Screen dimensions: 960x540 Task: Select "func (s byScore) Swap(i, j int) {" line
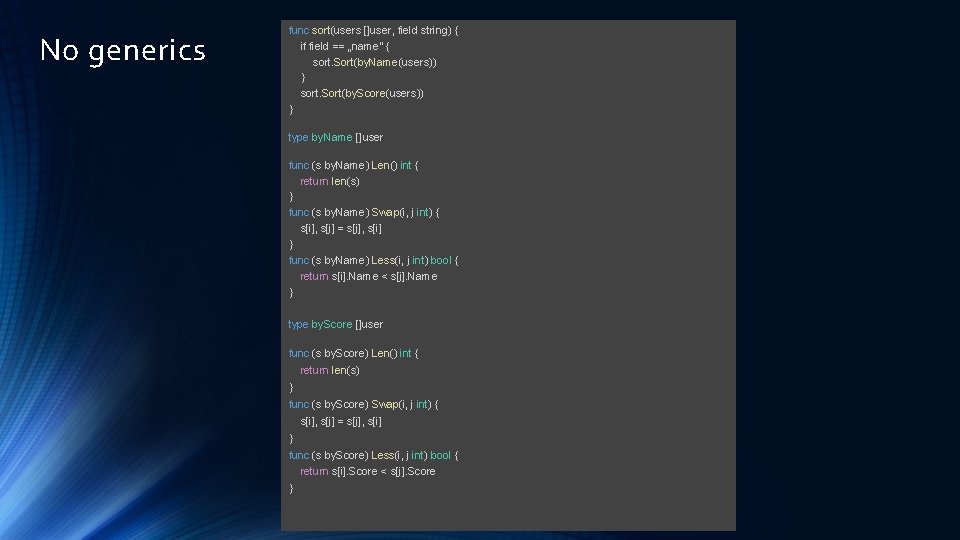point(364,404)
